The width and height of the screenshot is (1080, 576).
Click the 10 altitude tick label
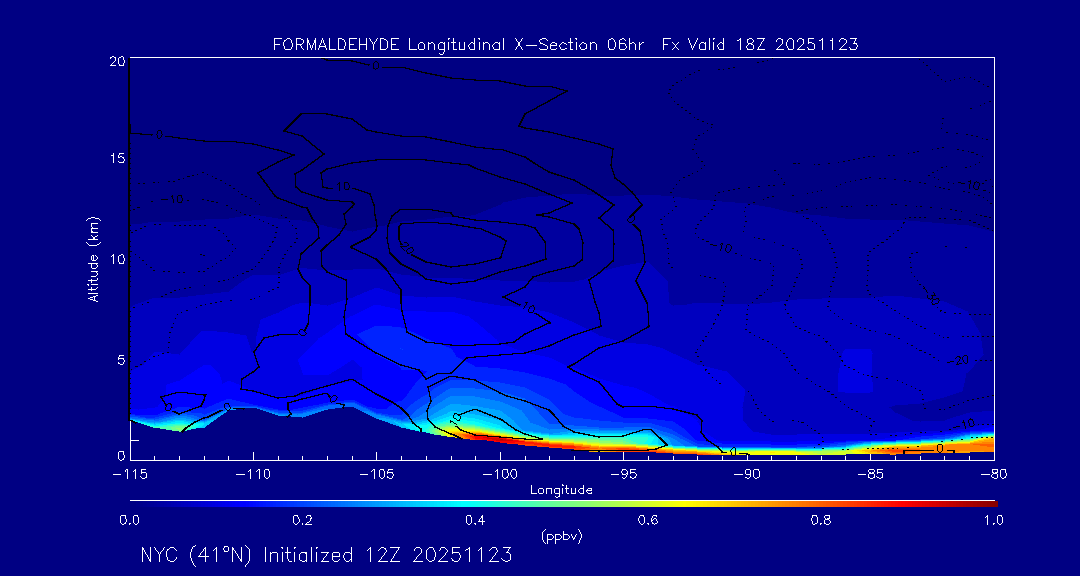coord(116,259)
